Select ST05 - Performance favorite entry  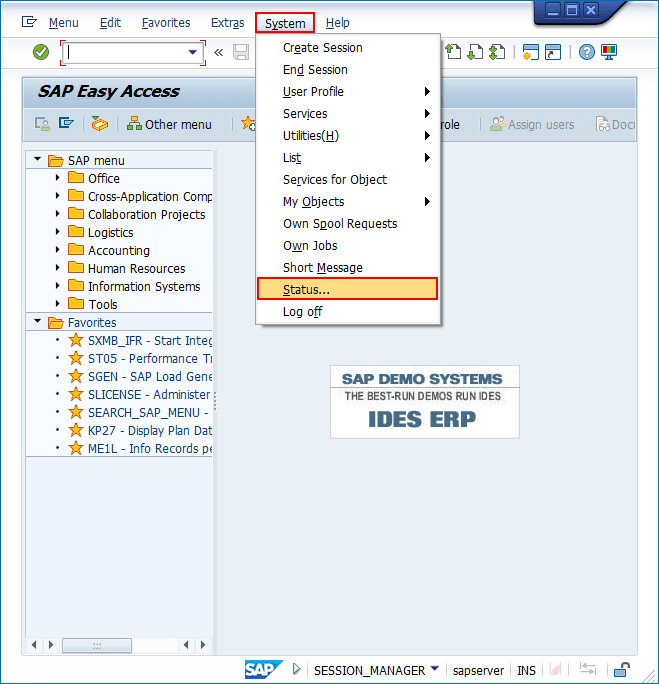tap(150, 359)
